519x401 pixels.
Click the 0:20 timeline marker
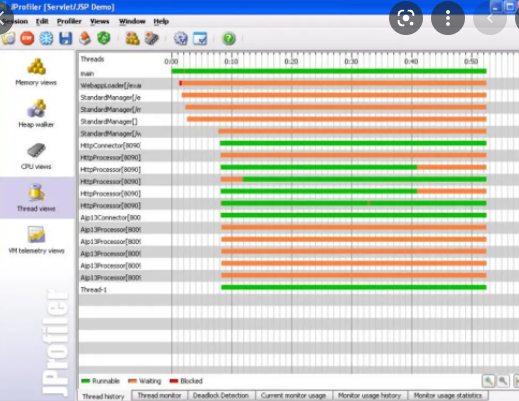[291, 61]
